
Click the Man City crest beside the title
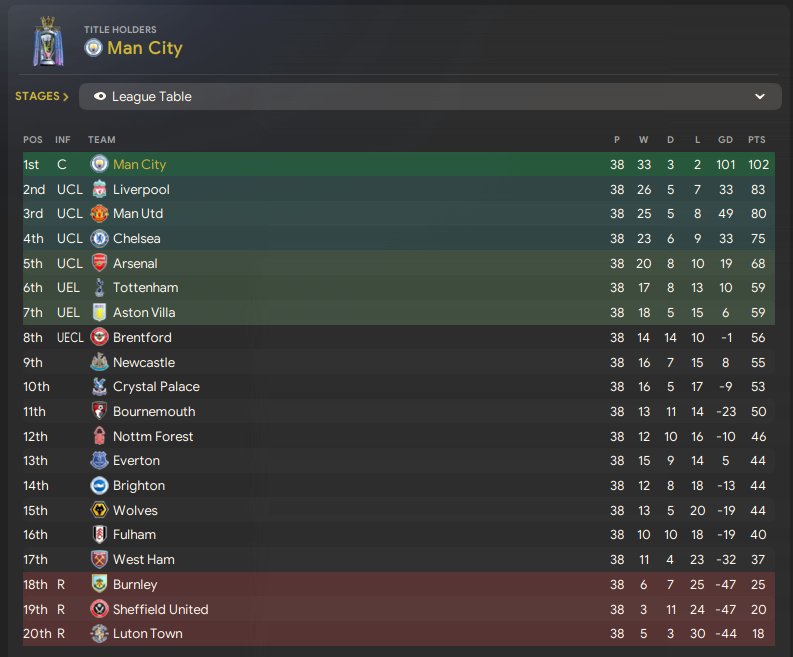point(93,48)
